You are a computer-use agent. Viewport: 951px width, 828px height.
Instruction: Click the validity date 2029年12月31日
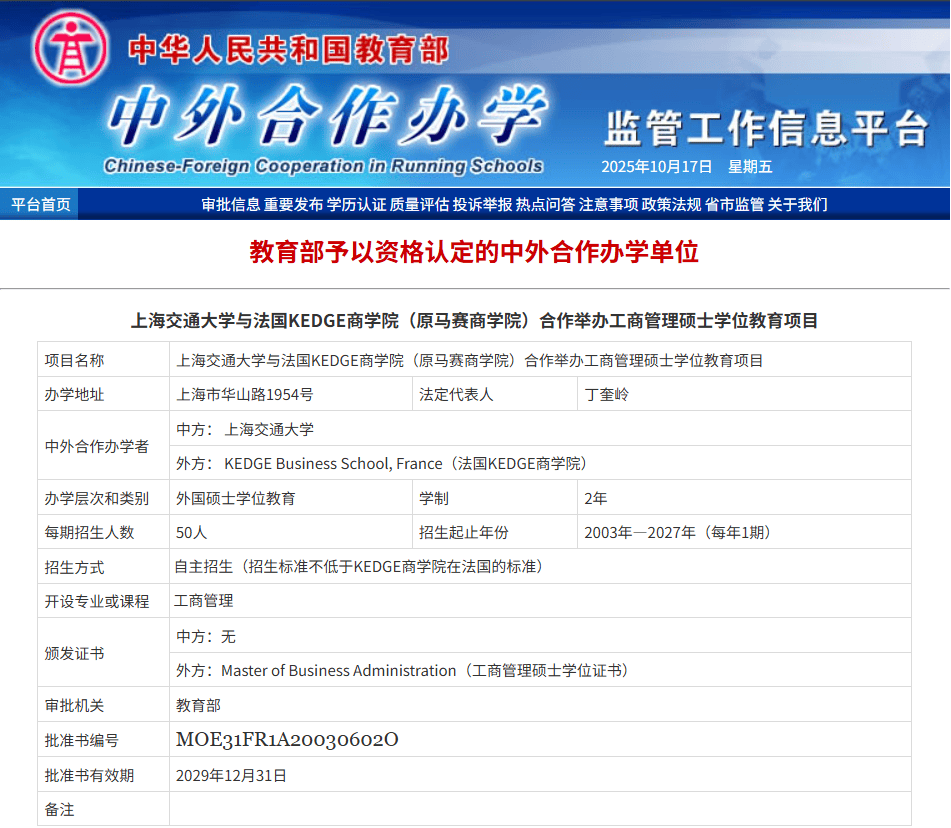pos(231,775)
